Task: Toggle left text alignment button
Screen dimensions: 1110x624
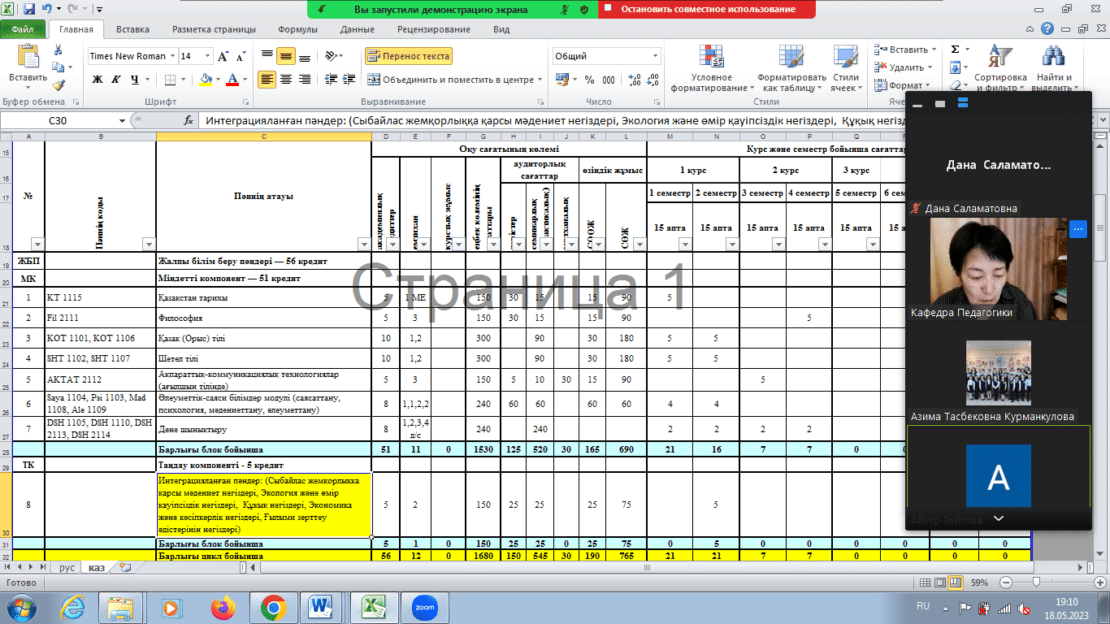Action: (267, 79)
